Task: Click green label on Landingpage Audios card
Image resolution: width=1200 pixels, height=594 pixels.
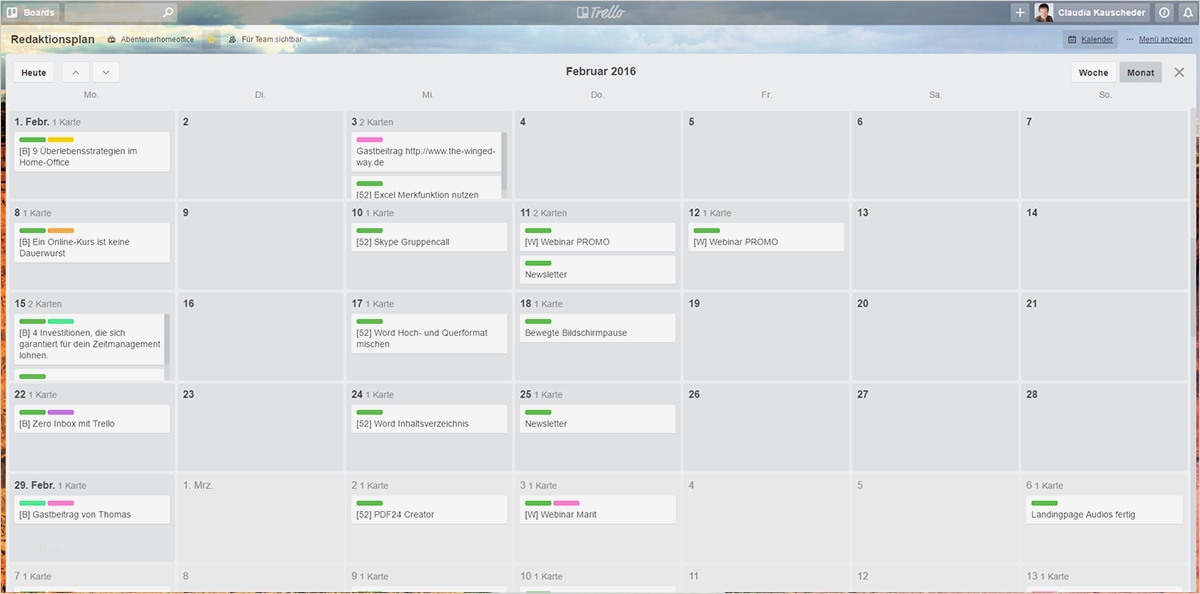Action: coord(1044,503)
